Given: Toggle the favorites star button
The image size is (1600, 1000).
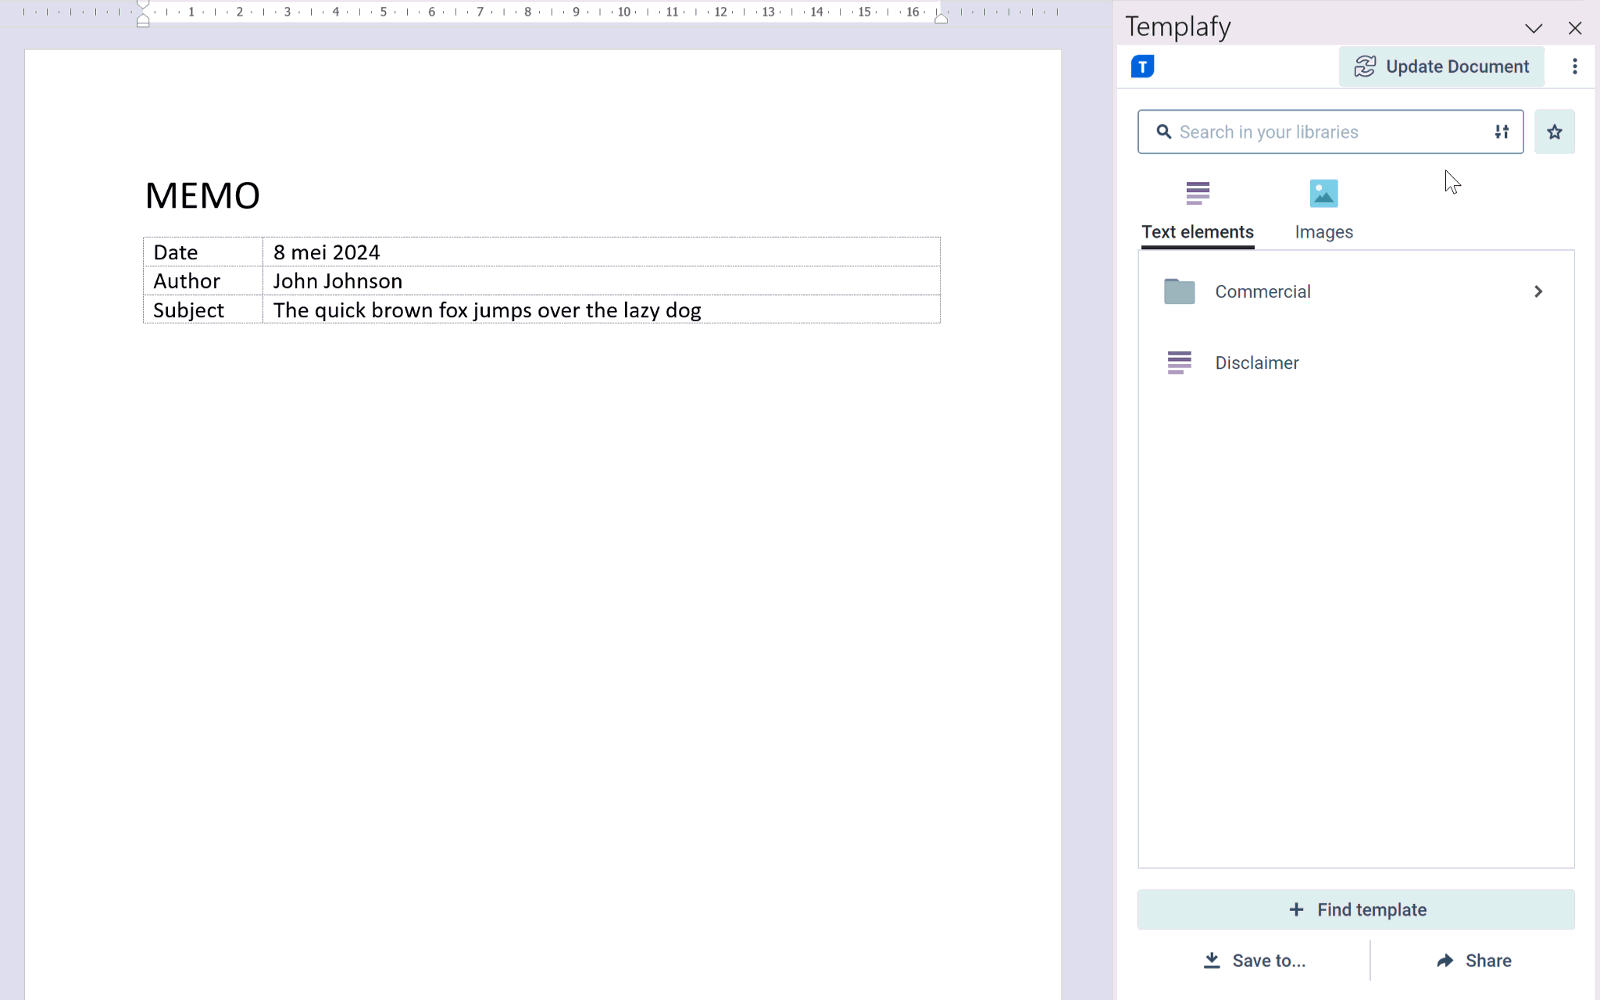Looking at the screenshot, I should (x=1554, y=131).
